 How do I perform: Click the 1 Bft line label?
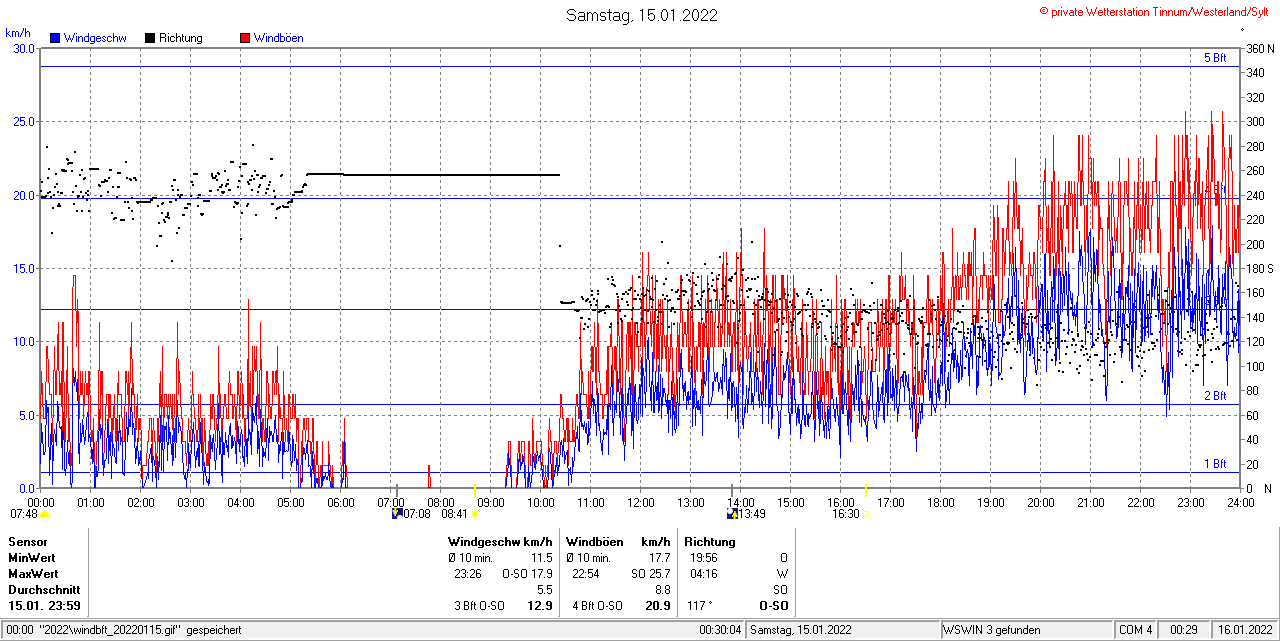point(1215,464)
